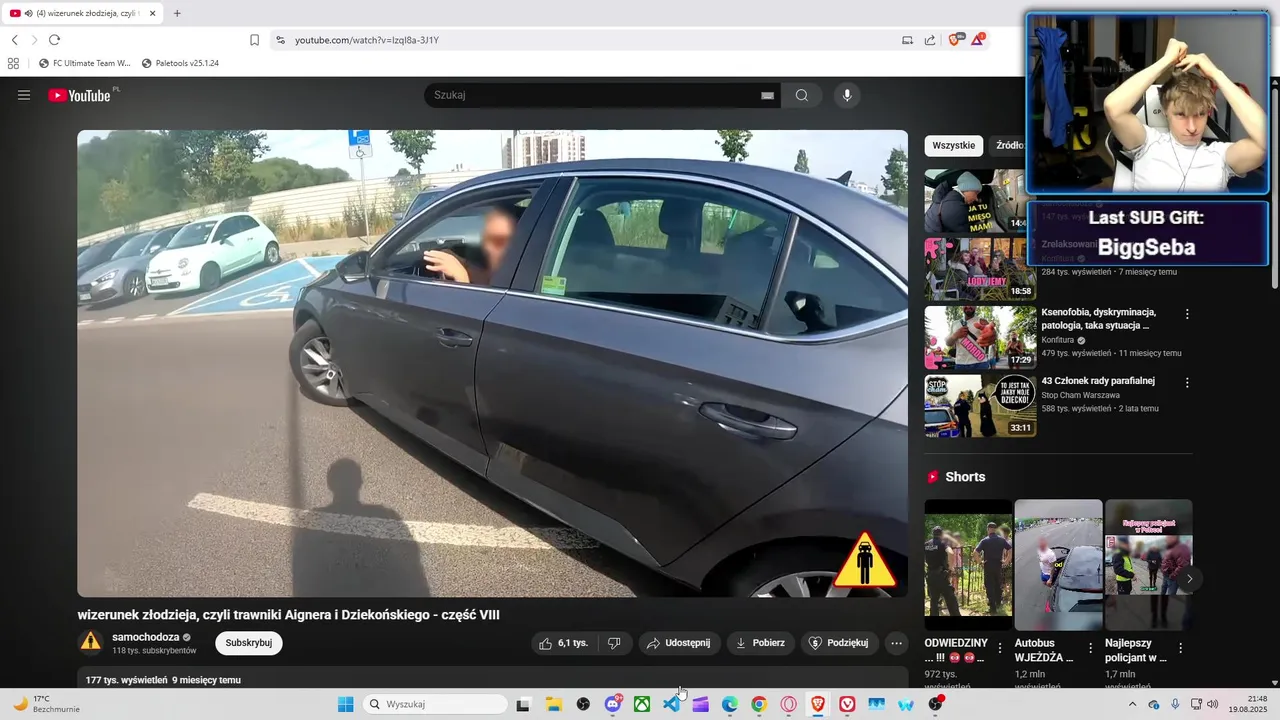Image resolution: width=1280 pixels, height=720 pixels.
Task: Click the Podziękuj thanks button
Action: (839, 643)
